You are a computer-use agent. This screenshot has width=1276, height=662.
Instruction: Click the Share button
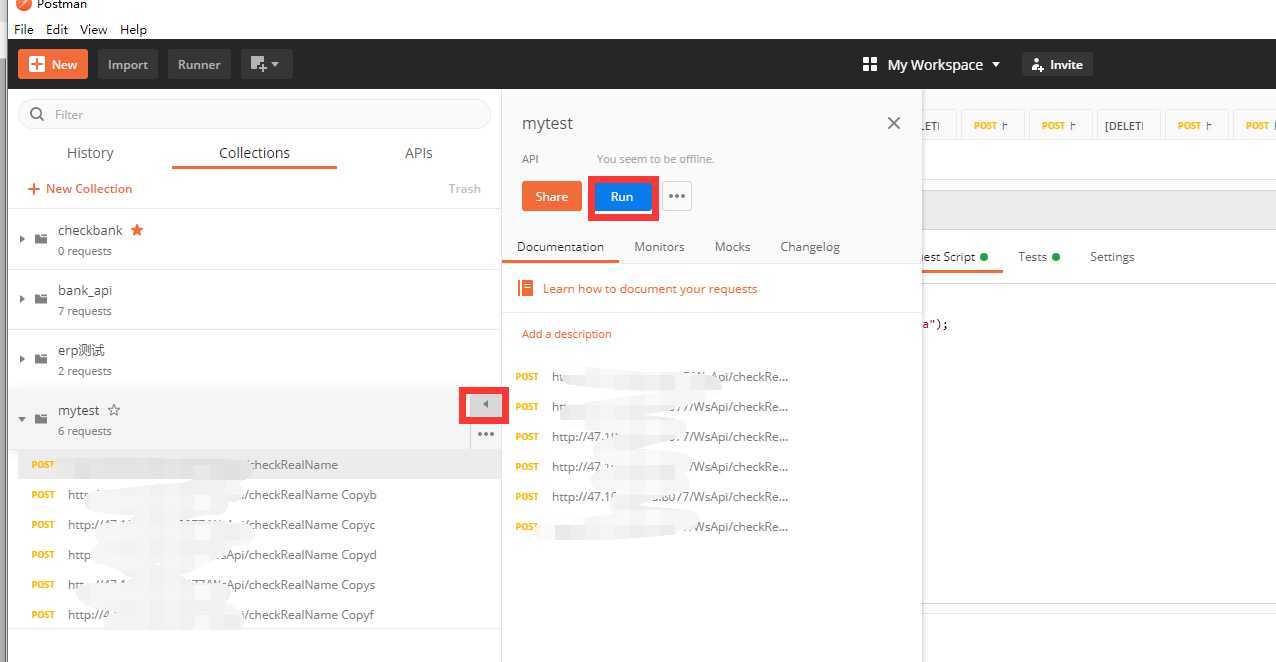tap(551, 196)
